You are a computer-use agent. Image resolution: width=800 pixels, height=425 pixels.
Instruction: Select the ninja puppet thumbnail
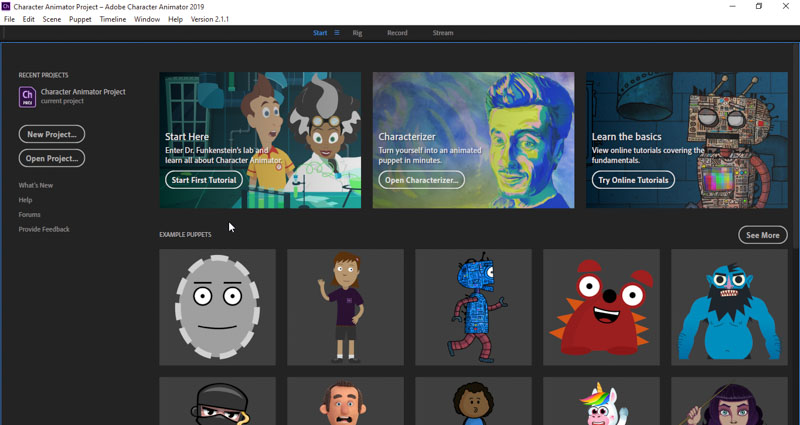click(217, 401)
